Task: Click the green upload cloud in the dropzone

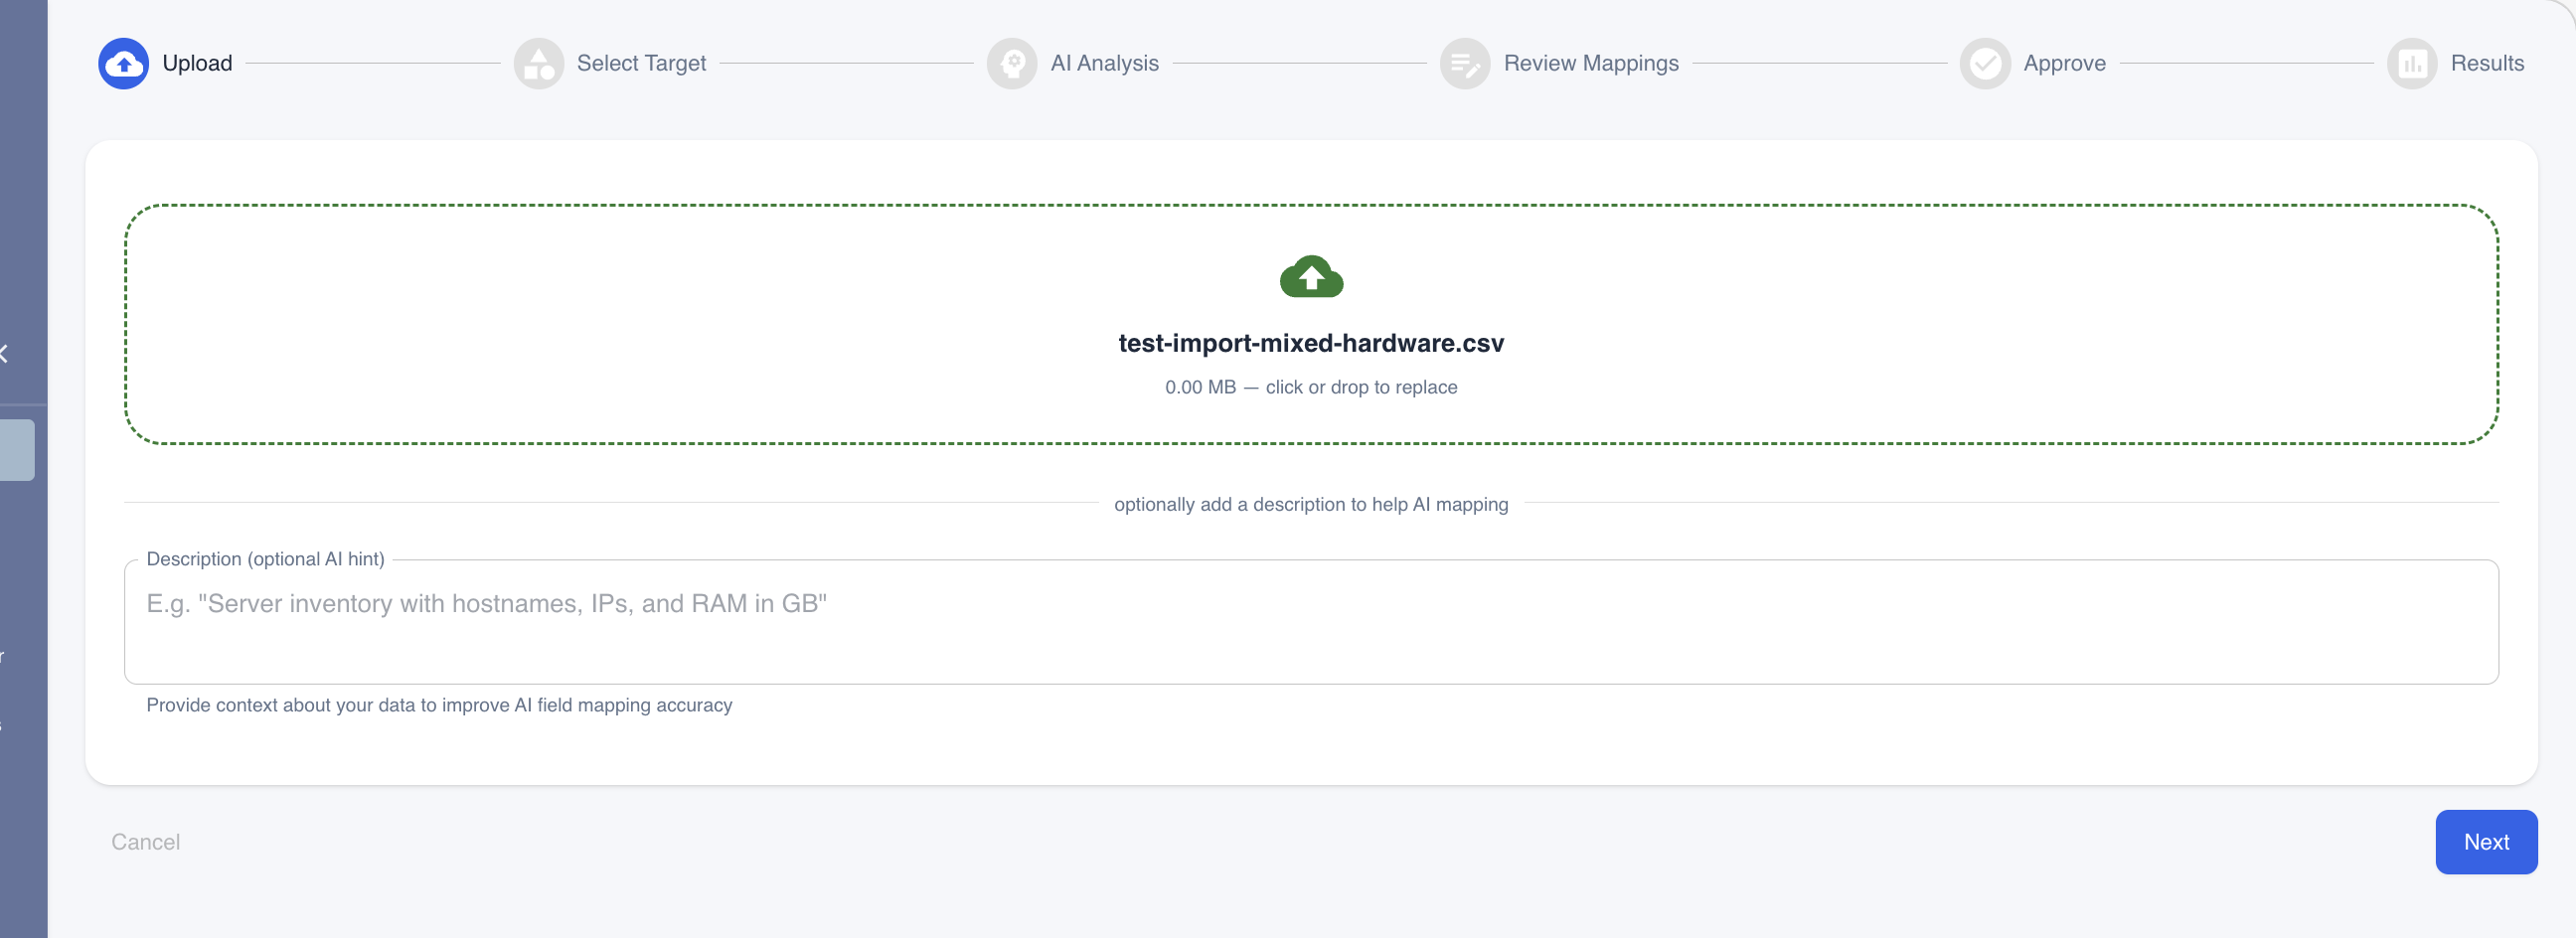Action: pos(1311,277)
